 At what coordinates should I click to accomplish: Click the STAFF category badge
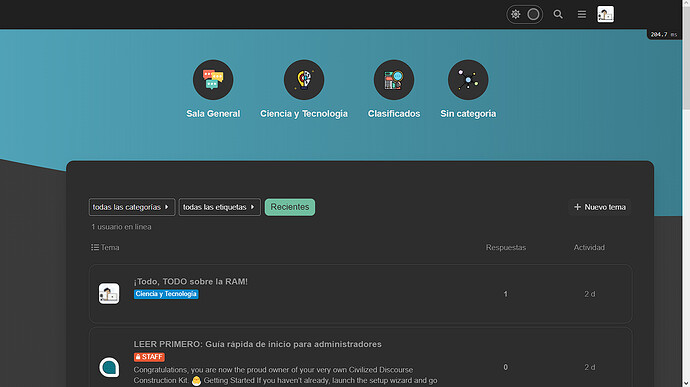click(149, 357)
